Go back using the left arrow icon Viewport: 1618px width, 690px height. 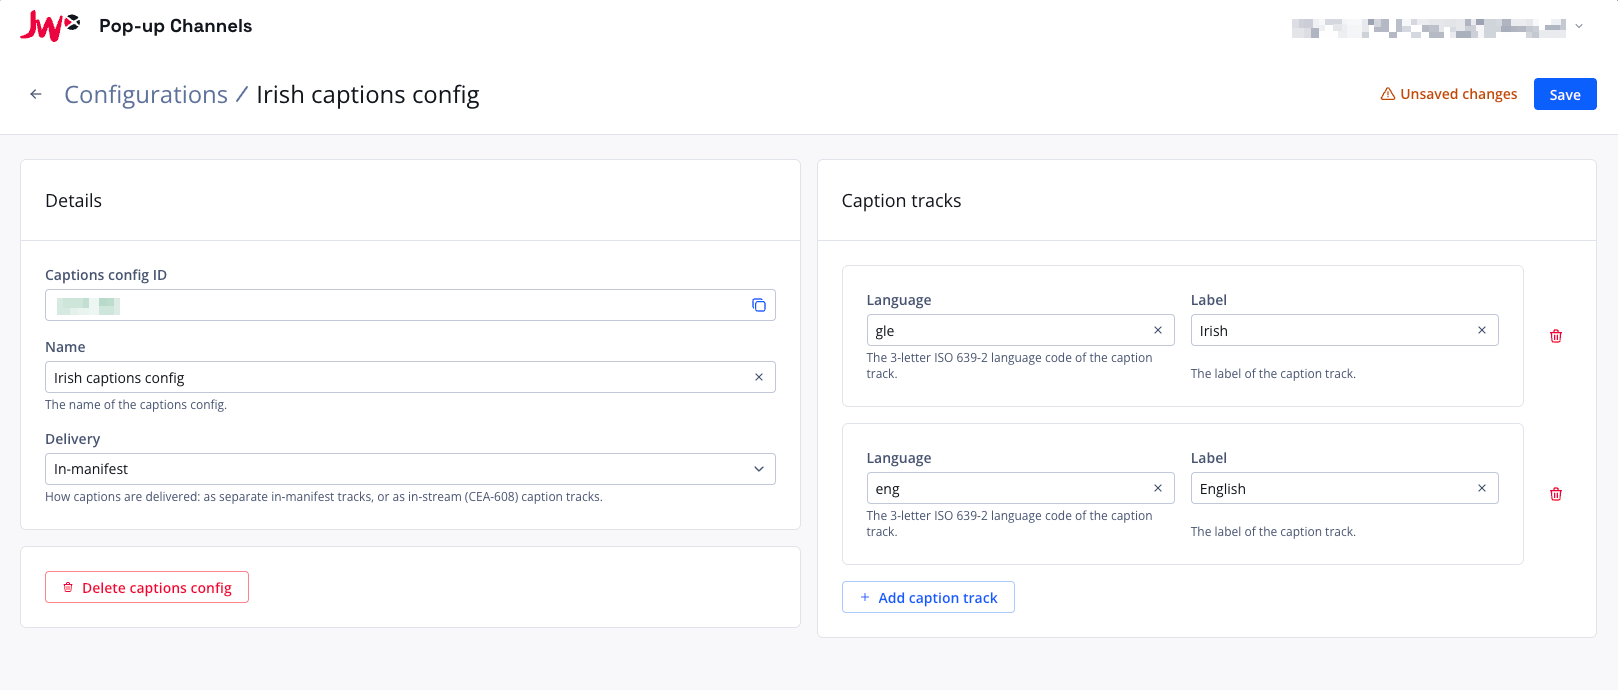tap(36, 94)
